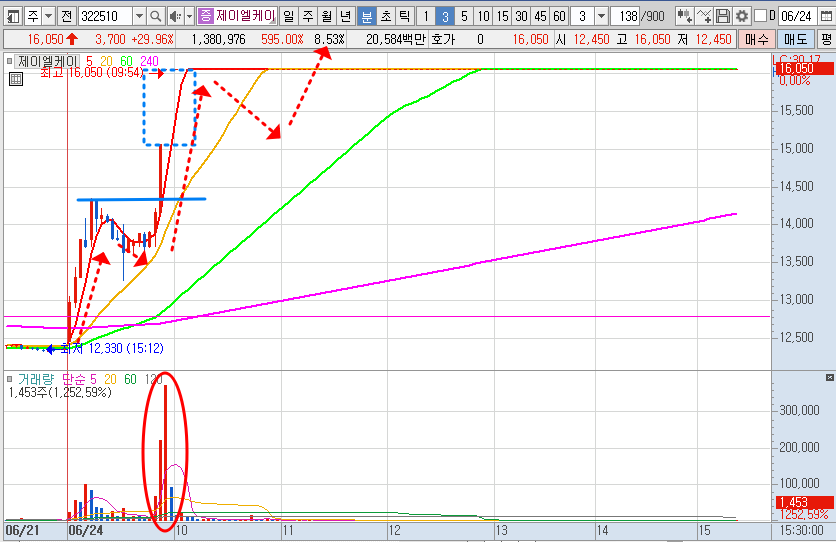Viewport: 836px width, 542px height.
Task: Click the magenta 240 moving average legend
Action: [x=149, y=61]
